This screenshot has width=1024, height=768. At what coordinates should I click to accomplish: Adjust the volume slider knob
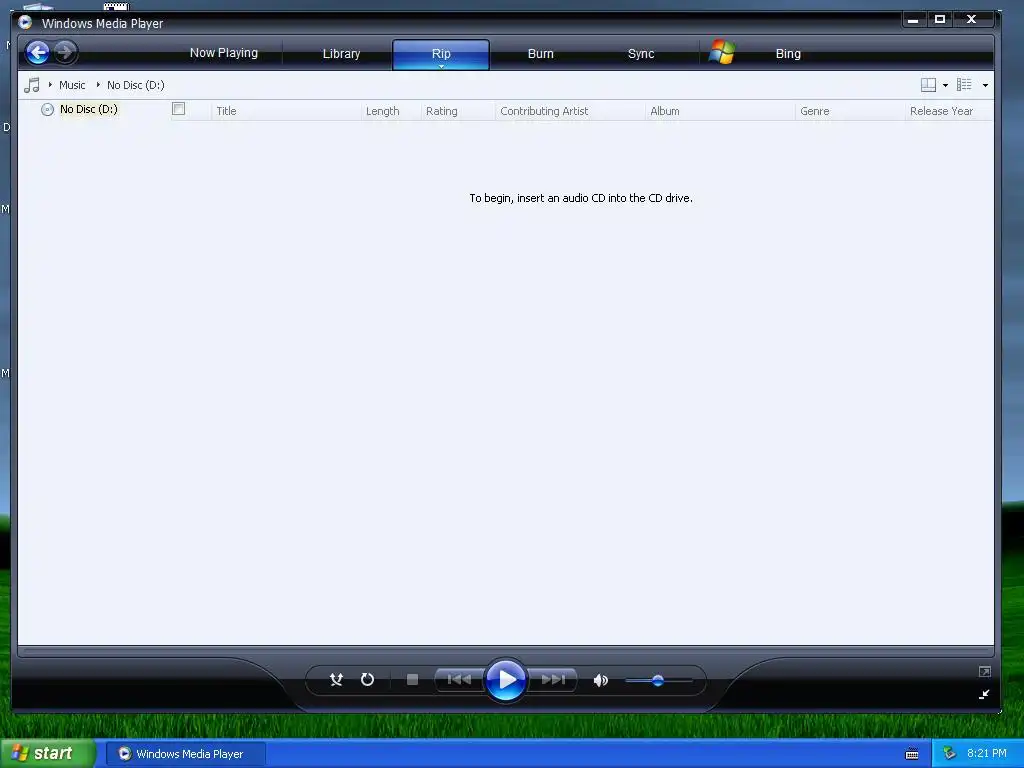tap(658, 680)
